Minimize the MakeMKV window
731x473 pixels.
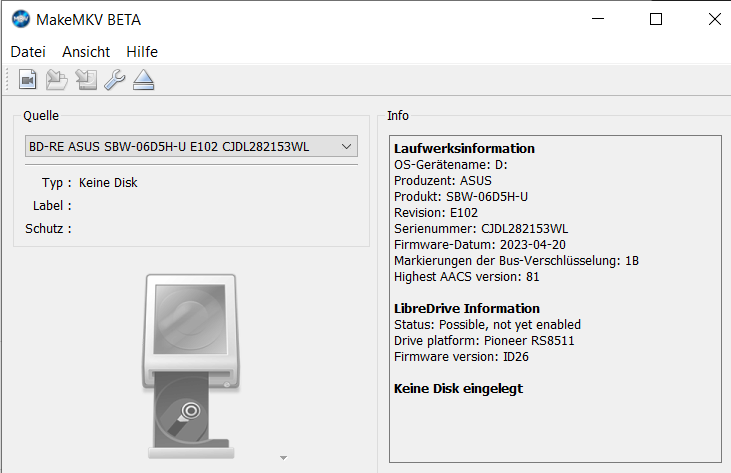[598, 19]
